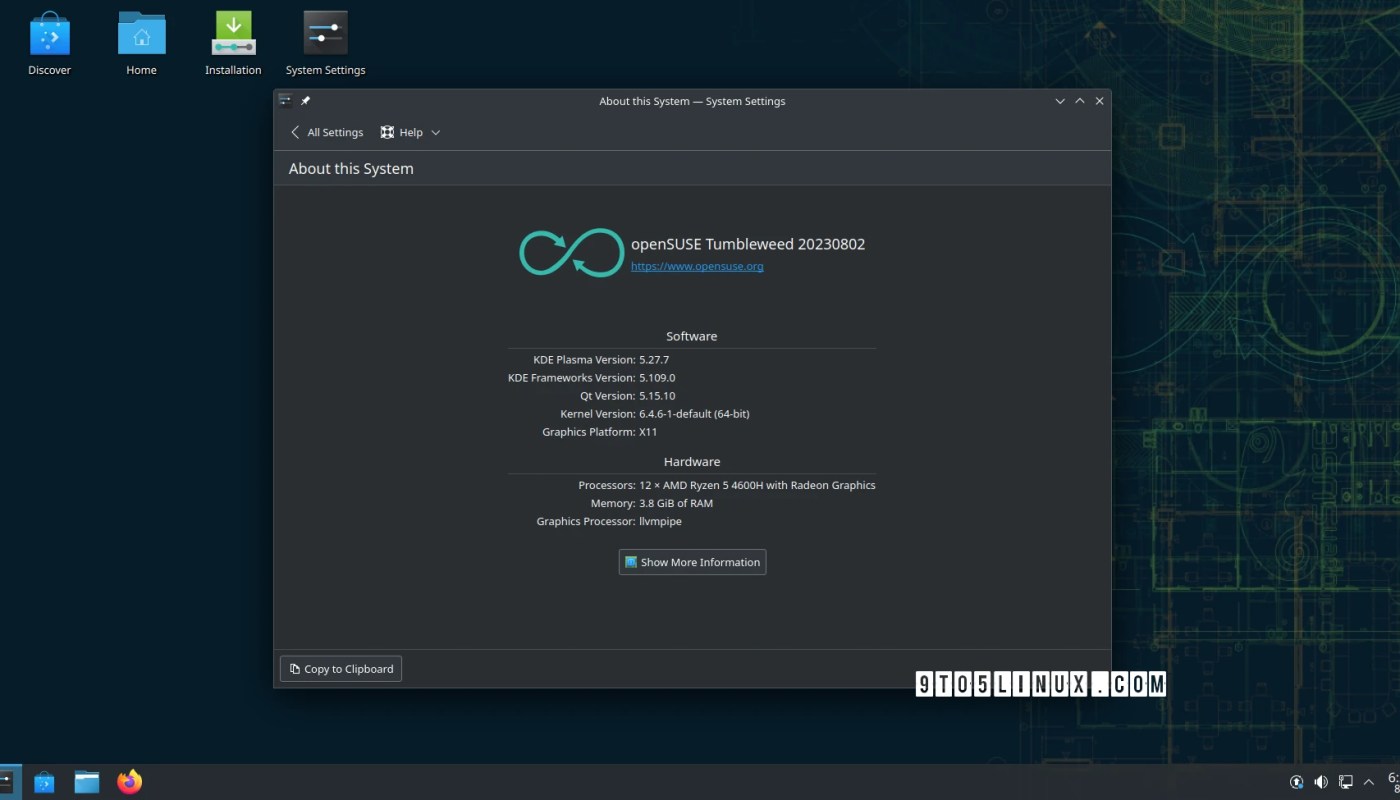This screenshot has width=1400, height=800.
Task: Click the 'Hardware' section heading
Action: tap(692, 462)
